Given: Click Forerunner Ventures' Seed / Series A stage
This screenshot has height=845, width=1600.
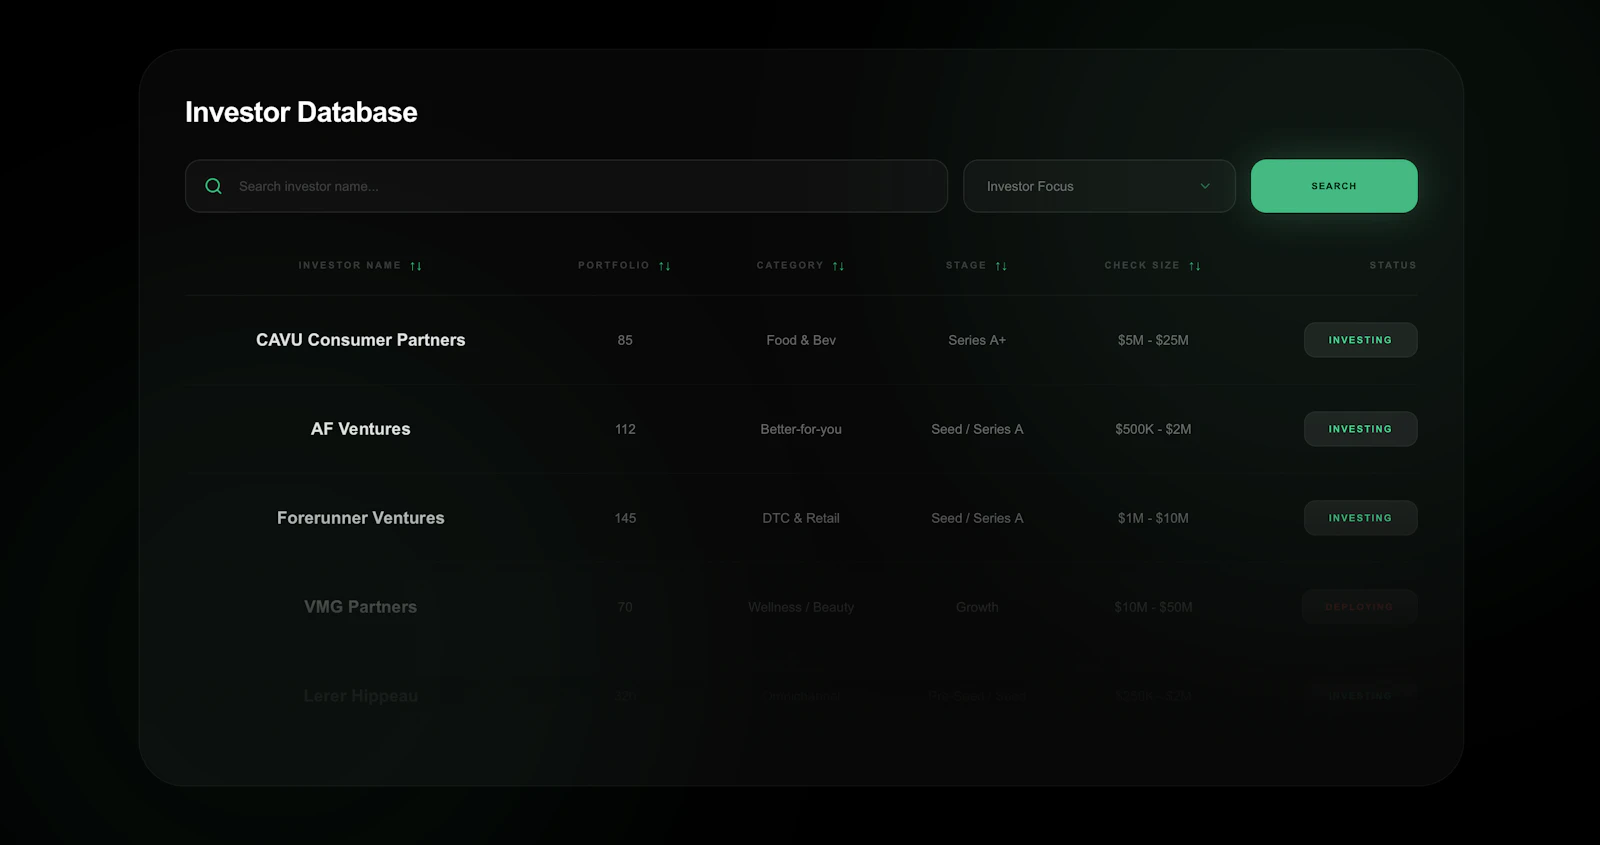Looking at the screenshot, I should [977, 518].
